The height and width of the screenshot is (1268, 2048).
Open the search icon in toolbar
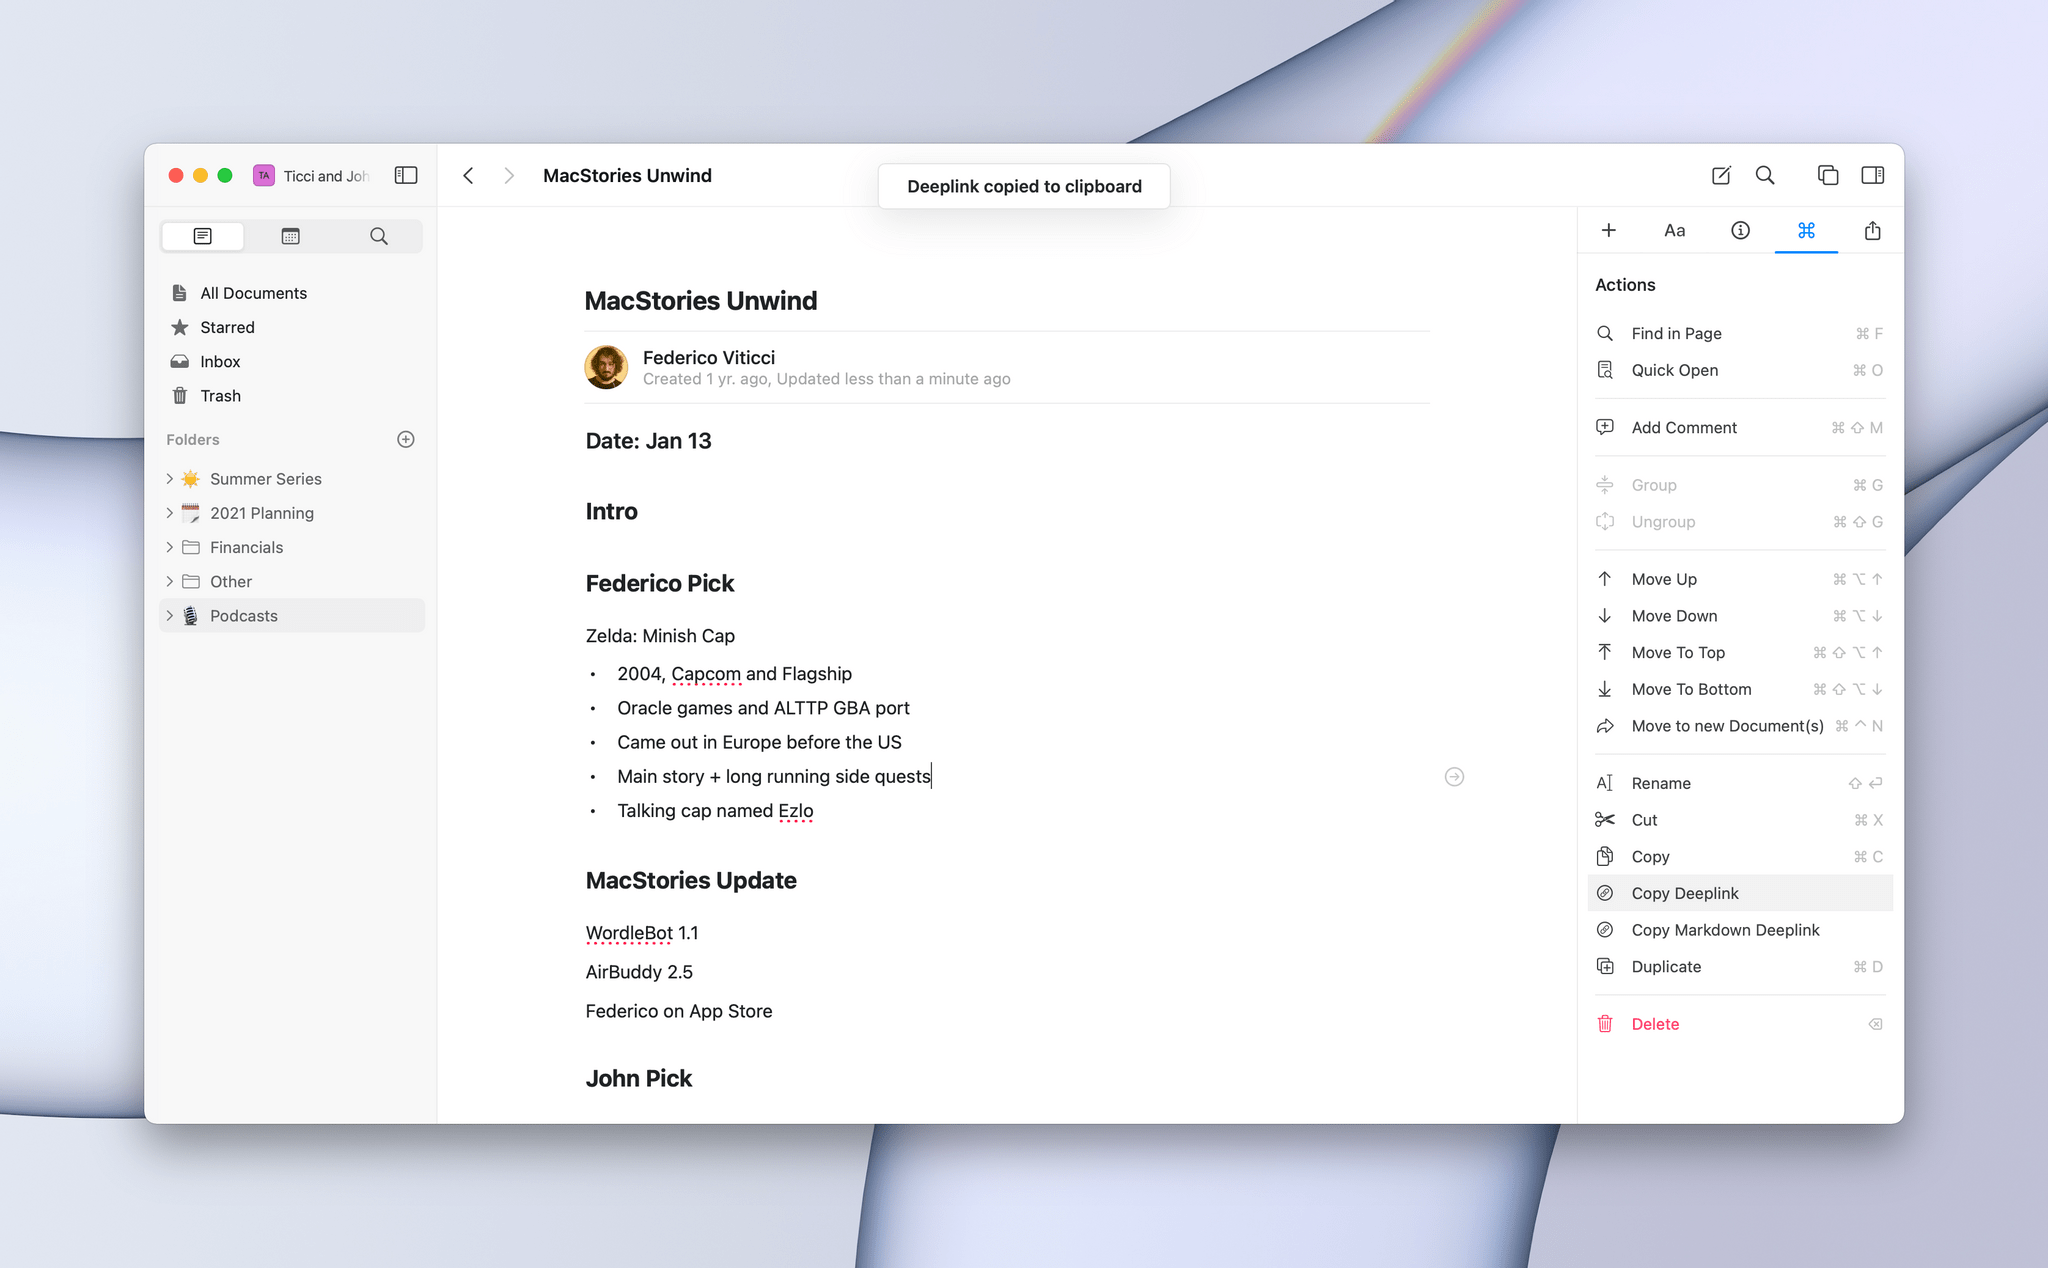tap(1764, 173)
